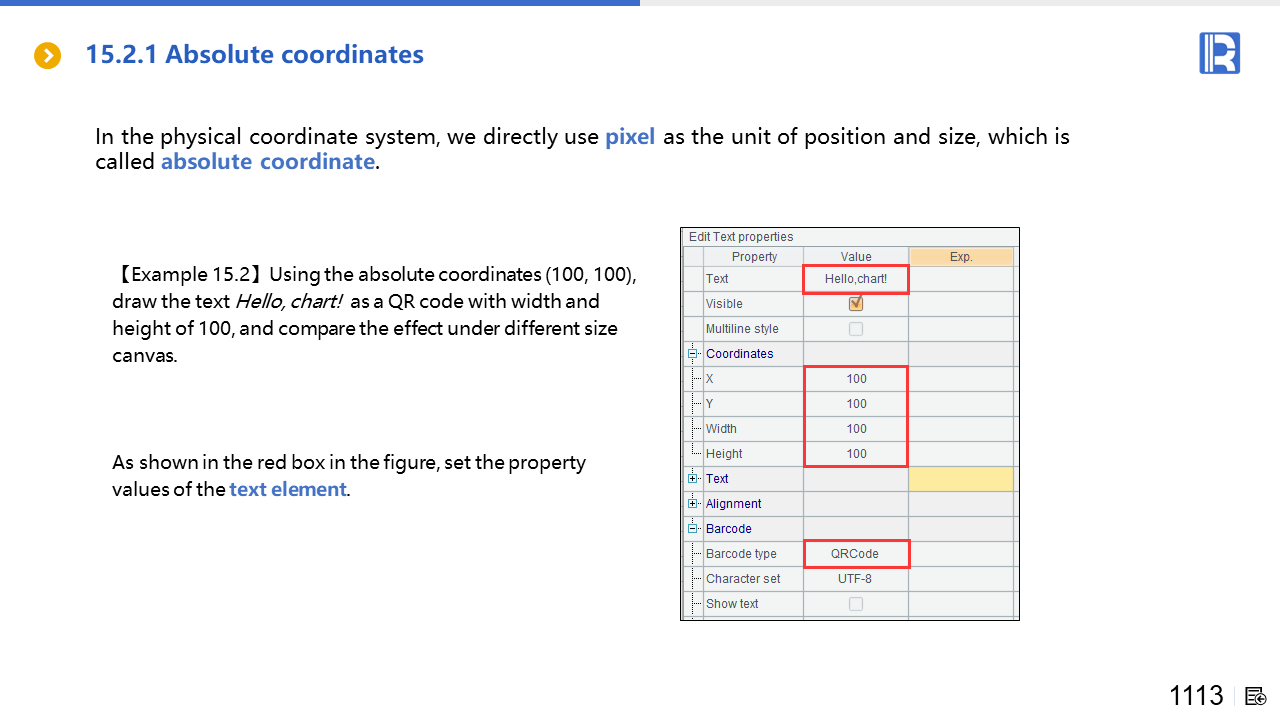Expand the Text property group
Image resolution: width=1280 pixels, height=720 pixels.
tap(693, 479)
